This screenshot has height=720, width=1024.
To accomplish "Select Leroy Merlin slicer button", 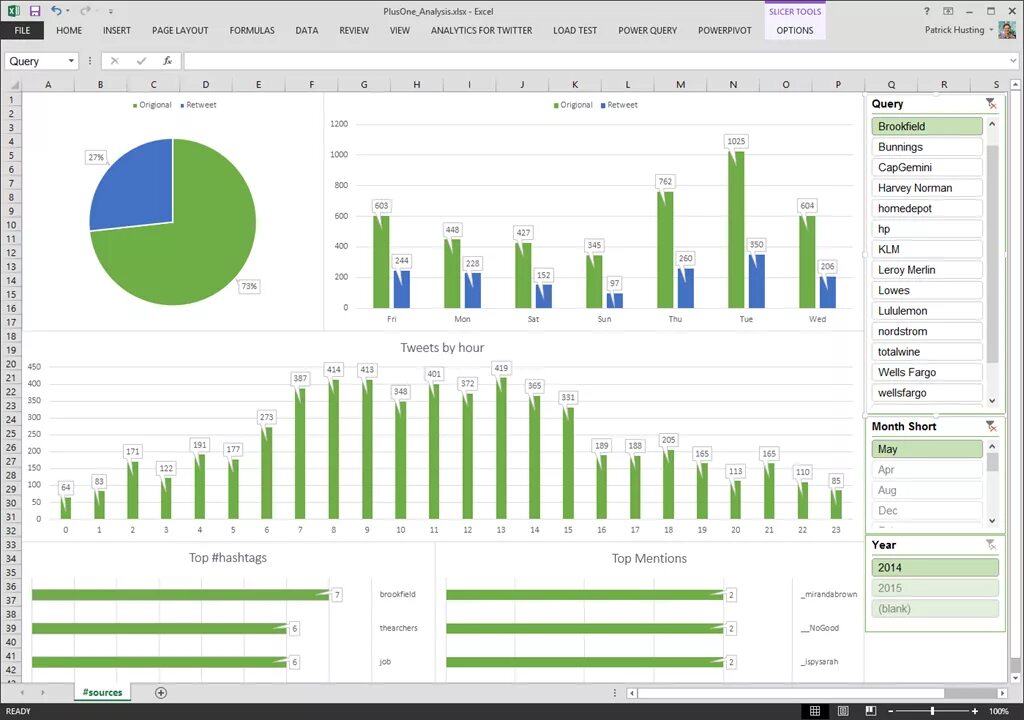I will click(x=927, y=270).
